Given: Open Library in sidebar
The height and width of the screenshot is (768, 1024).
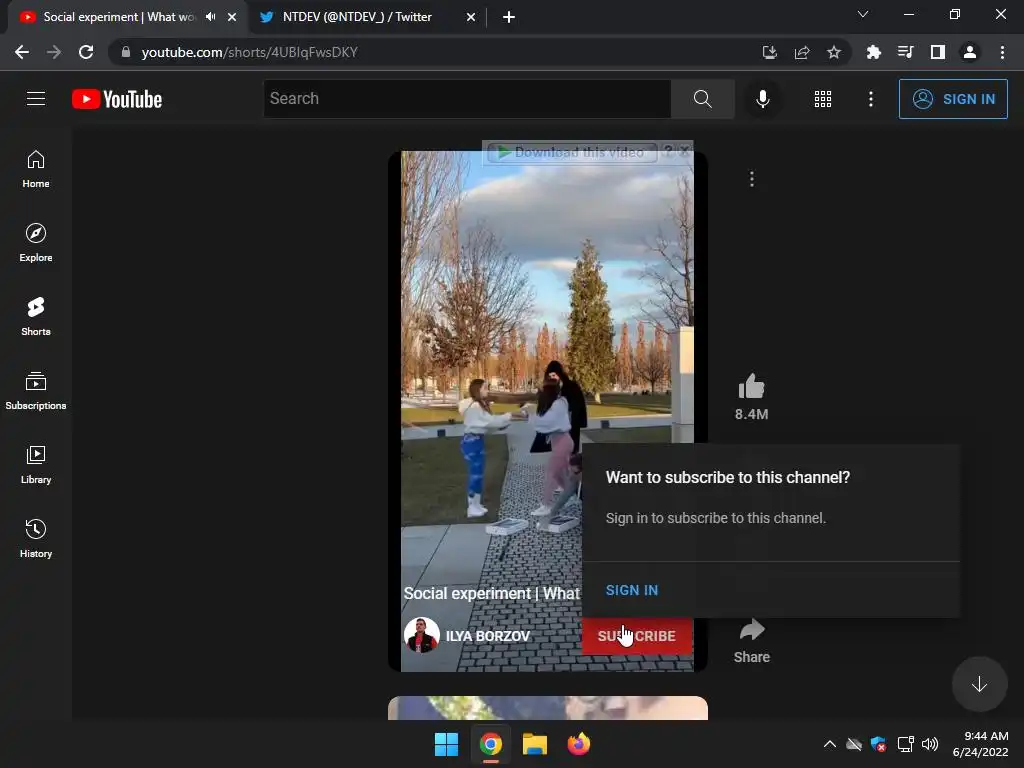Looking at the screenshot, I should click(36, 464).
